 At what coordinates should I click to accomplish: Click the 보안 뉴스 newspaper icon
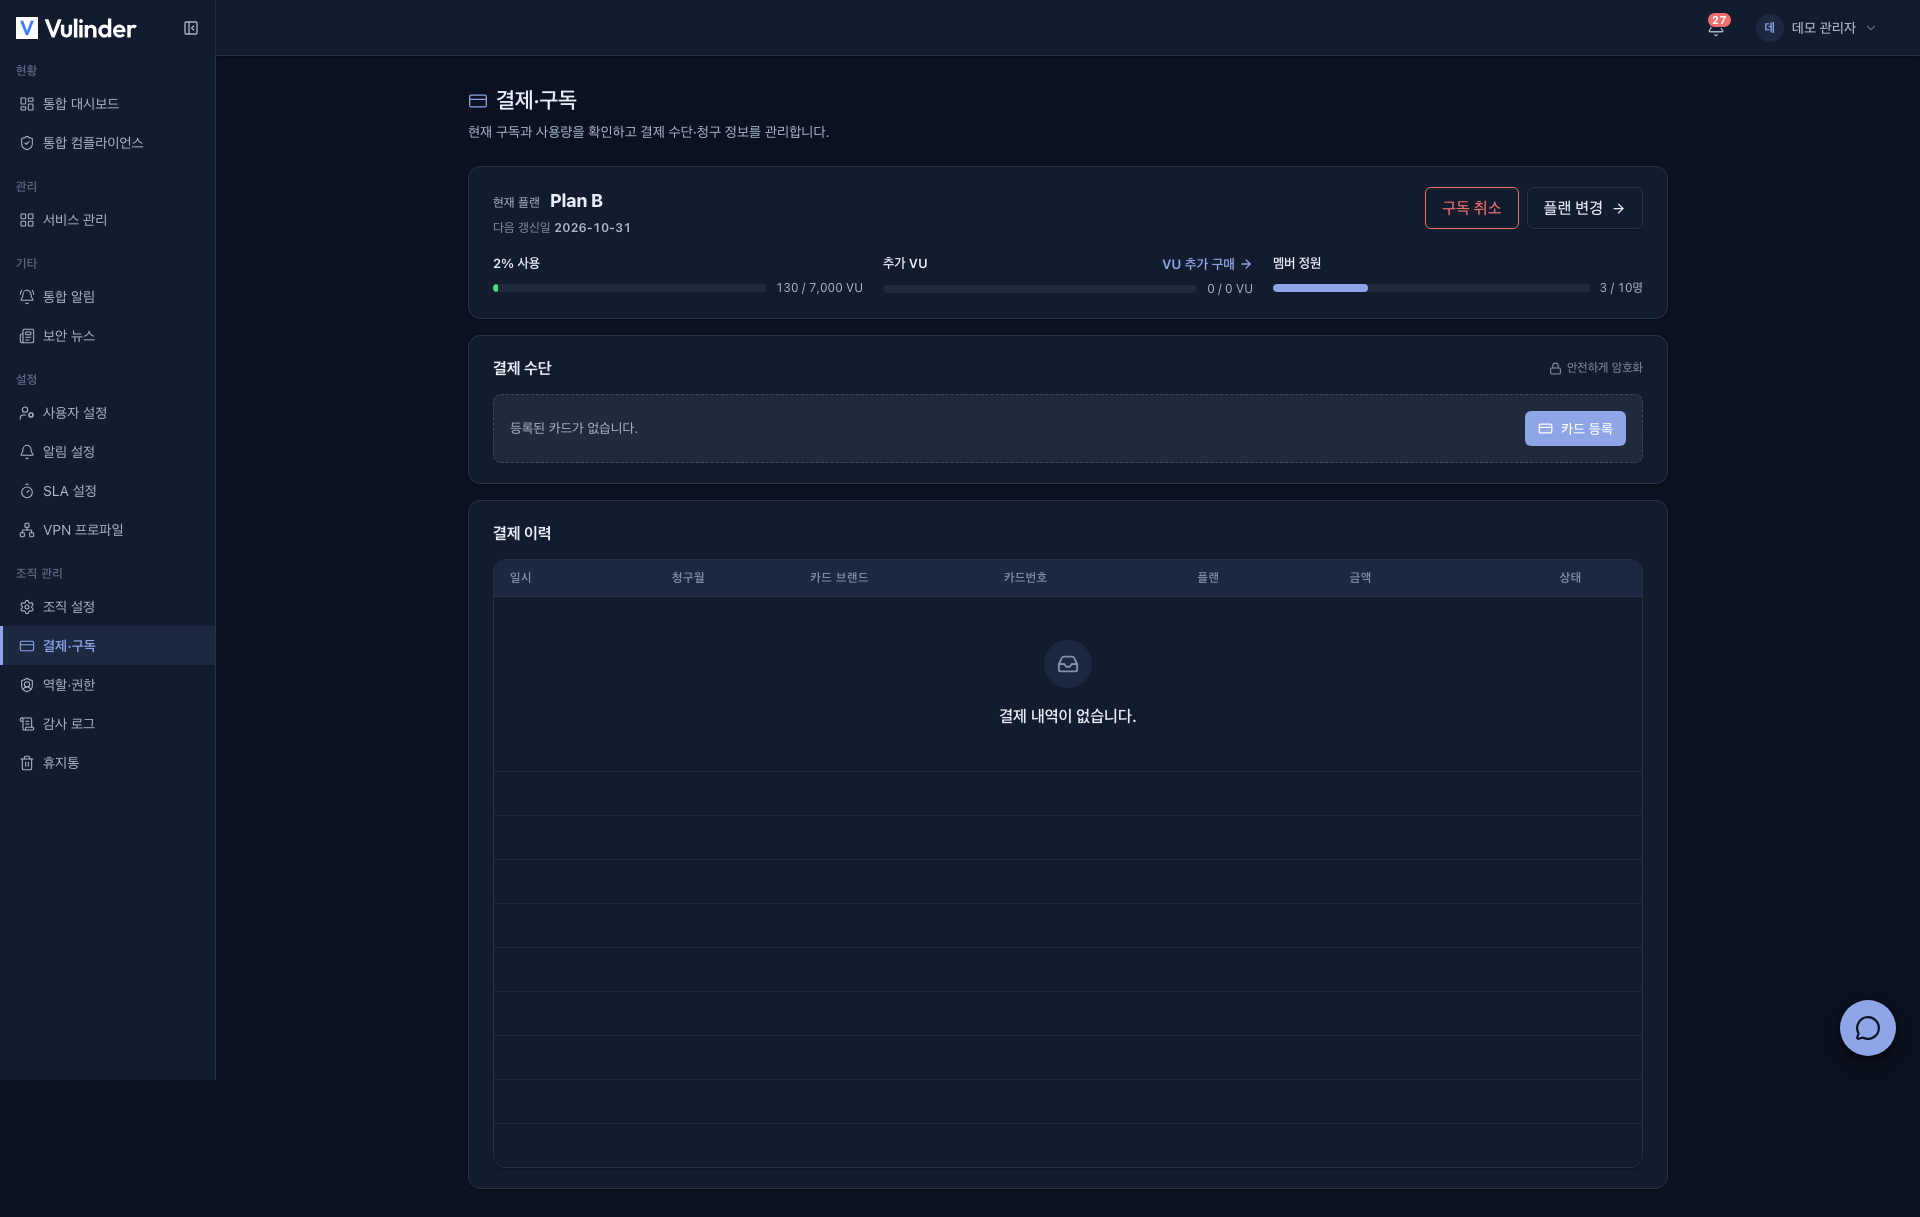pyautogui.click(x=27, y=336)
